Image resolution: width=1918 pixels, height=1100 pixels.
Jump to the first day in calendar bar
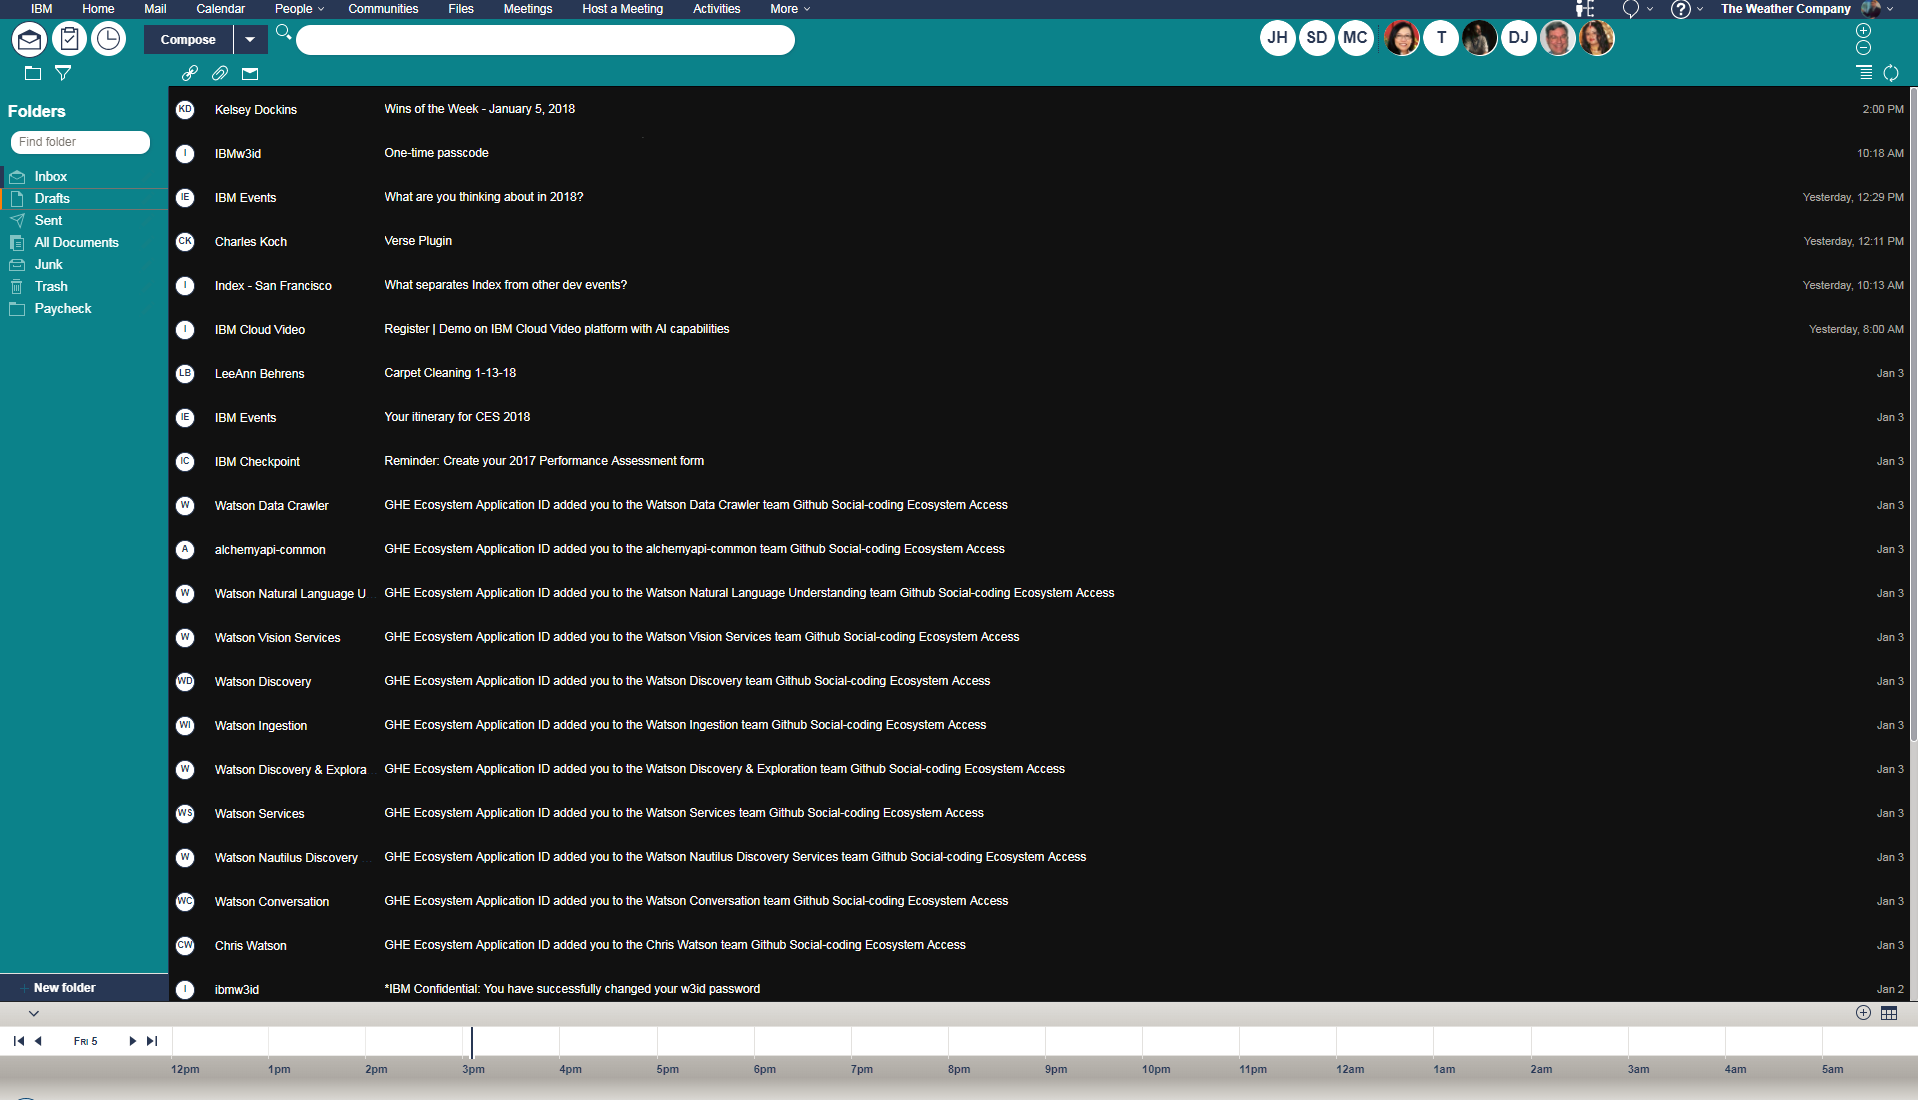pyautogui.click(x=19, y=1041)
